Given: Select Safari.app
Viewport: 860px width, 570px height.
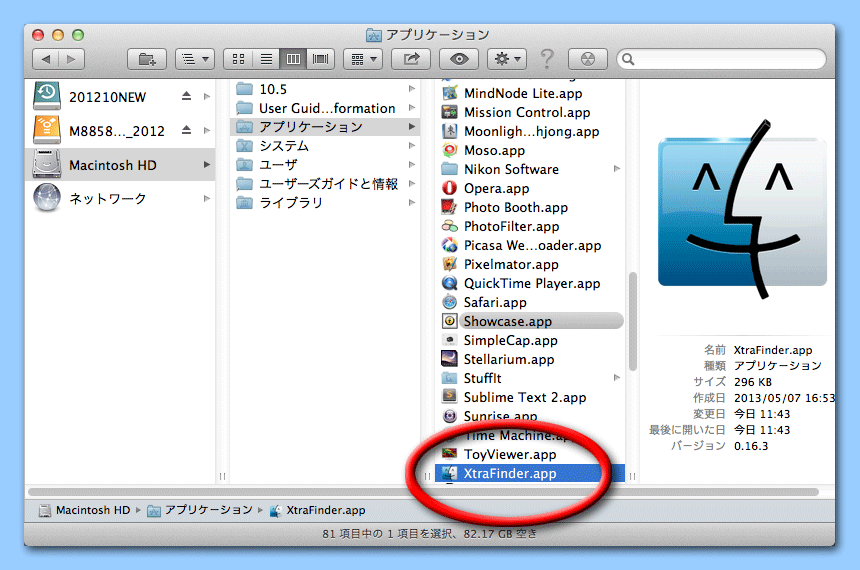Looking at the screenshot, I should tap(531, 302).
